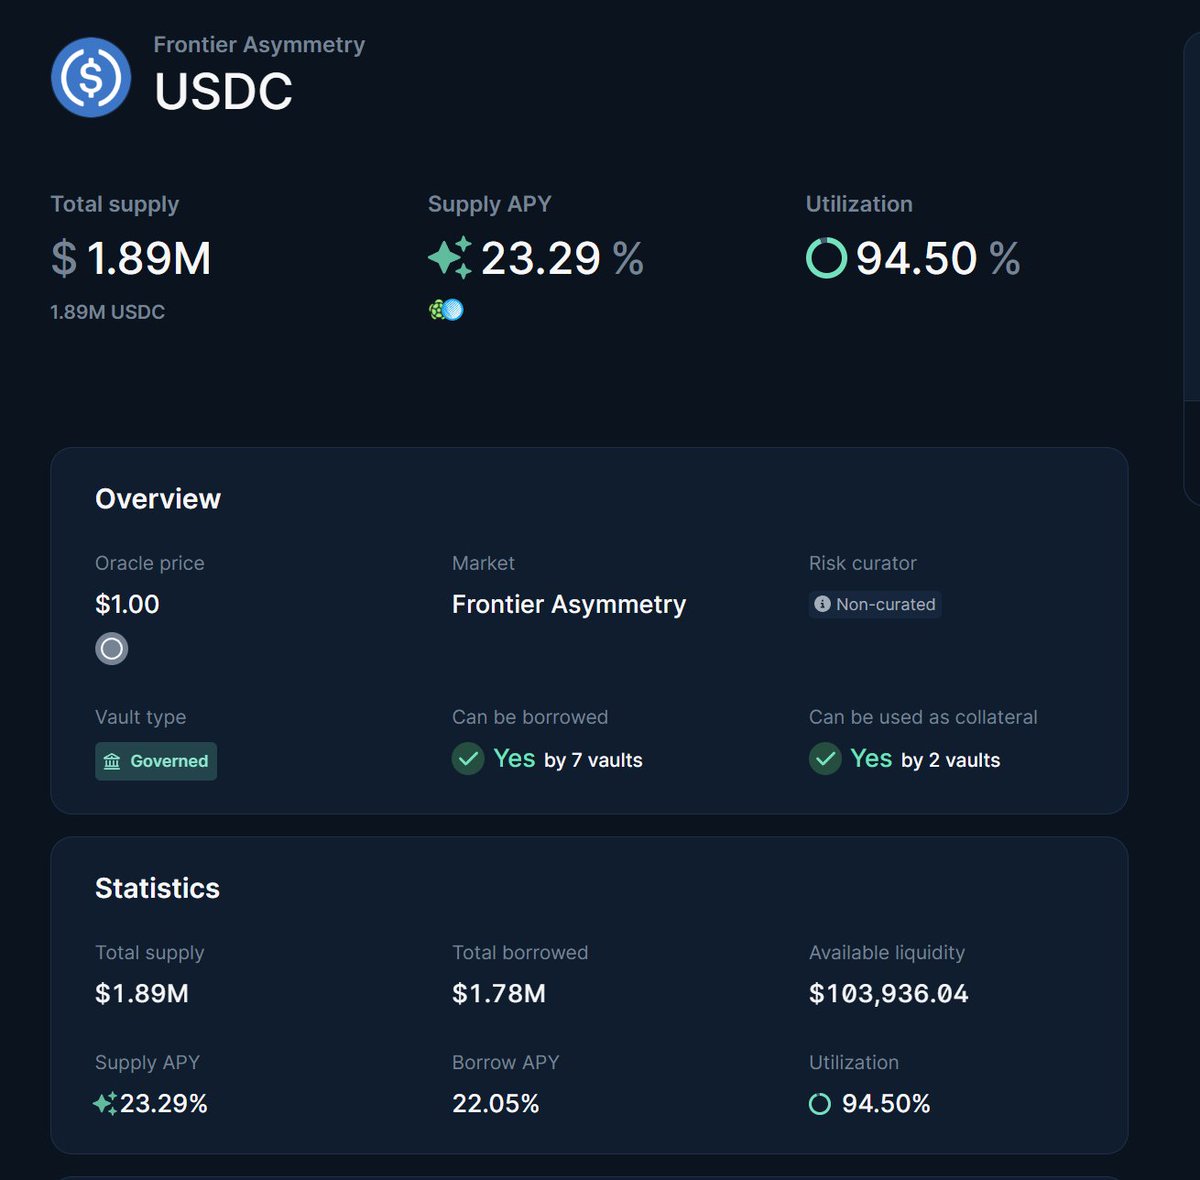
Task: Click the USDC page title
Action: click(223, 92)
